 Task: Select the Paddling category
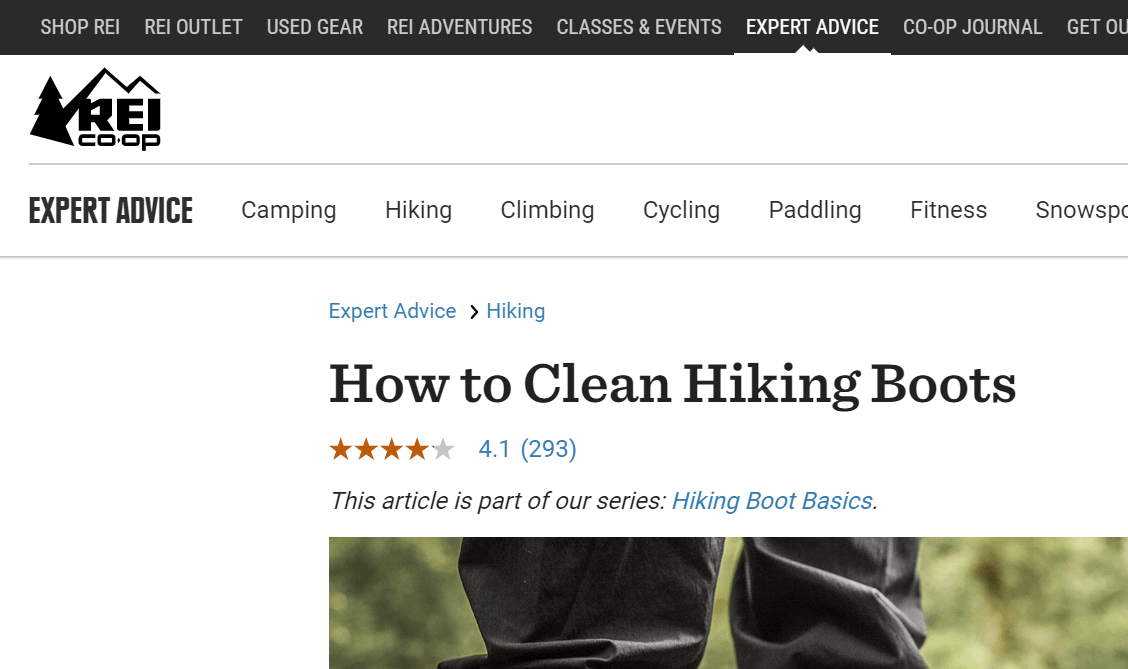pyautogui.click(x=815, y=210)
